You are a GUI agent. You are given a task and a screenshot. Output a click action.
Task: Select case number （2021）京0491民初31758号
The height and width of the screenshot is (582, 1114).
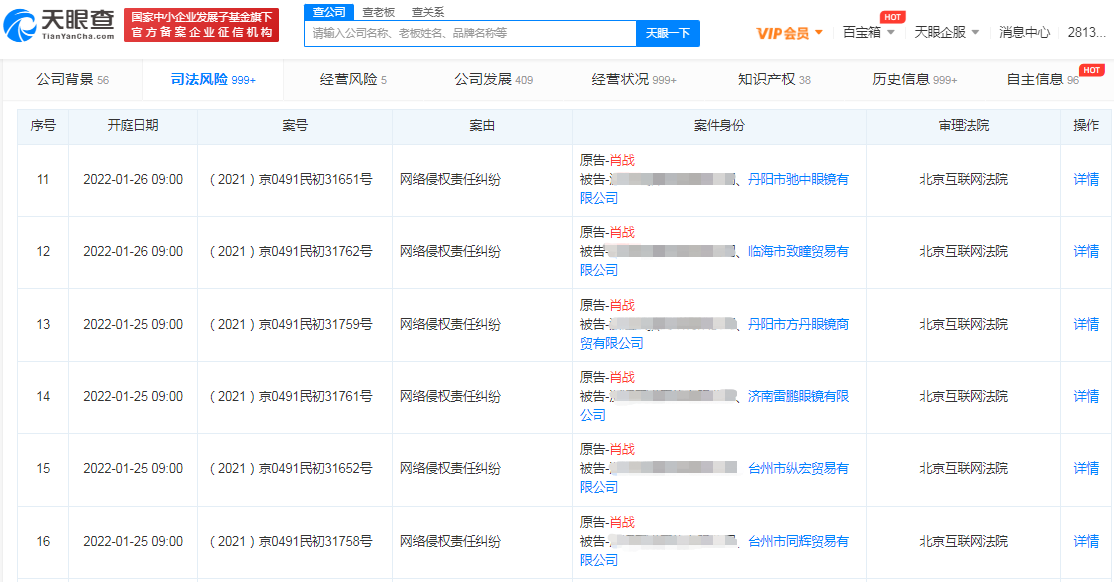pyautogui.click(x=291, y=541)
